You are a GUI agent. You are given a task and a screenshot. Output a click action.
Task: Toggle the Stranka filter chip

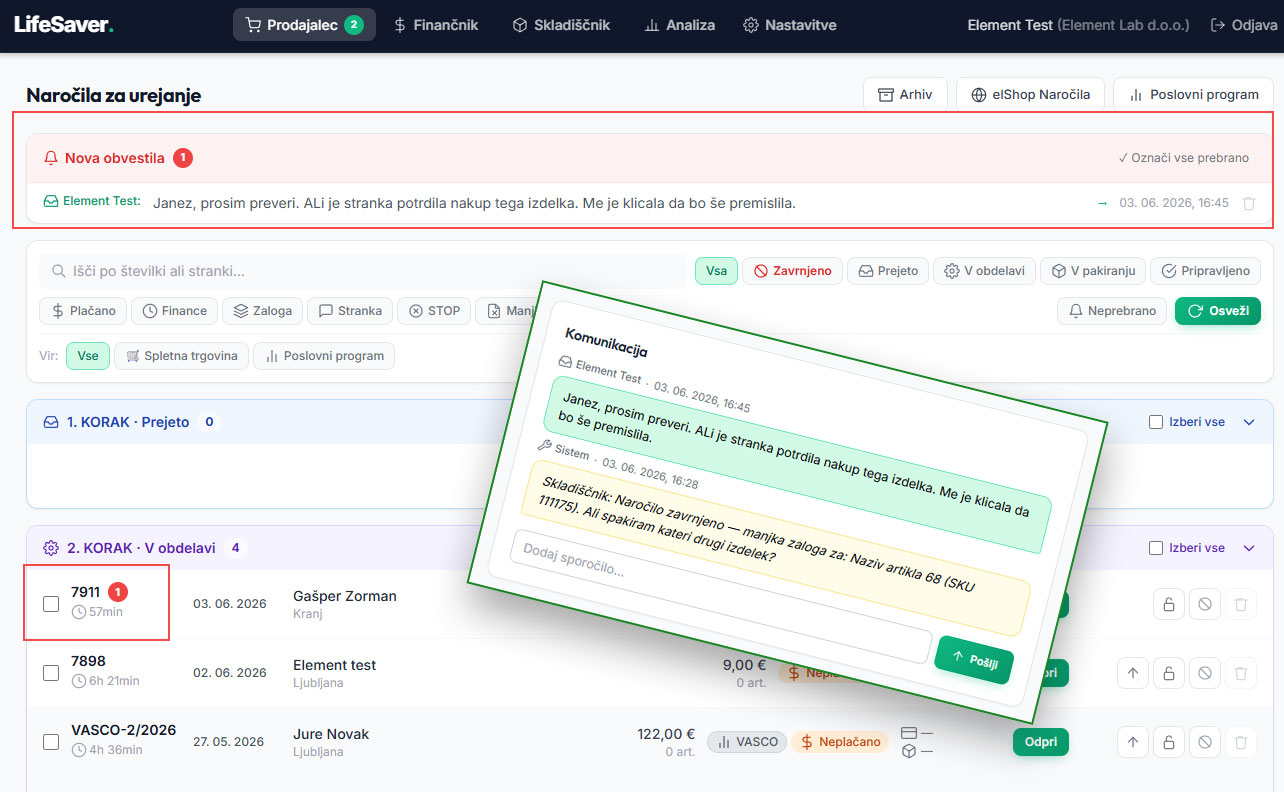point(350,311)
